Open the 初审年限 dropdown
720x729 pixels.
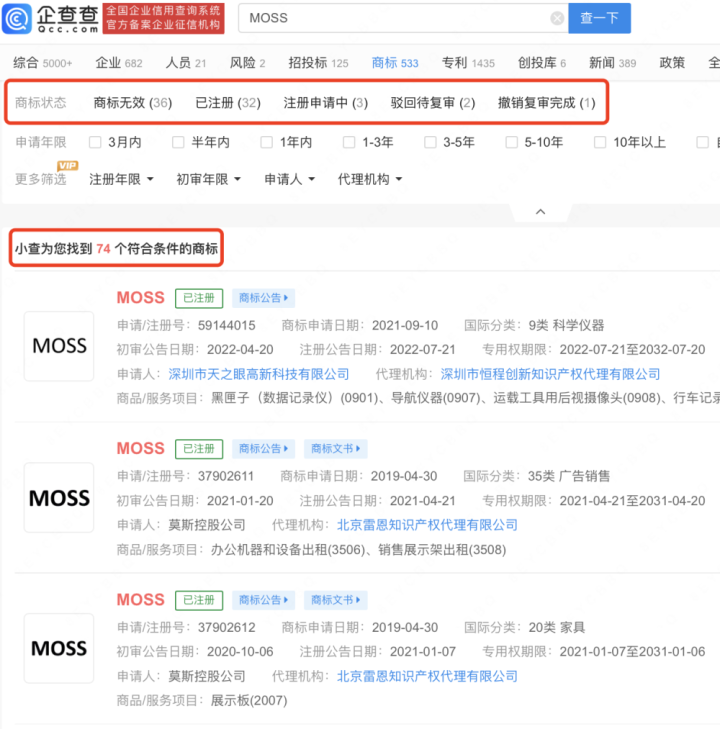pos(208,179)
